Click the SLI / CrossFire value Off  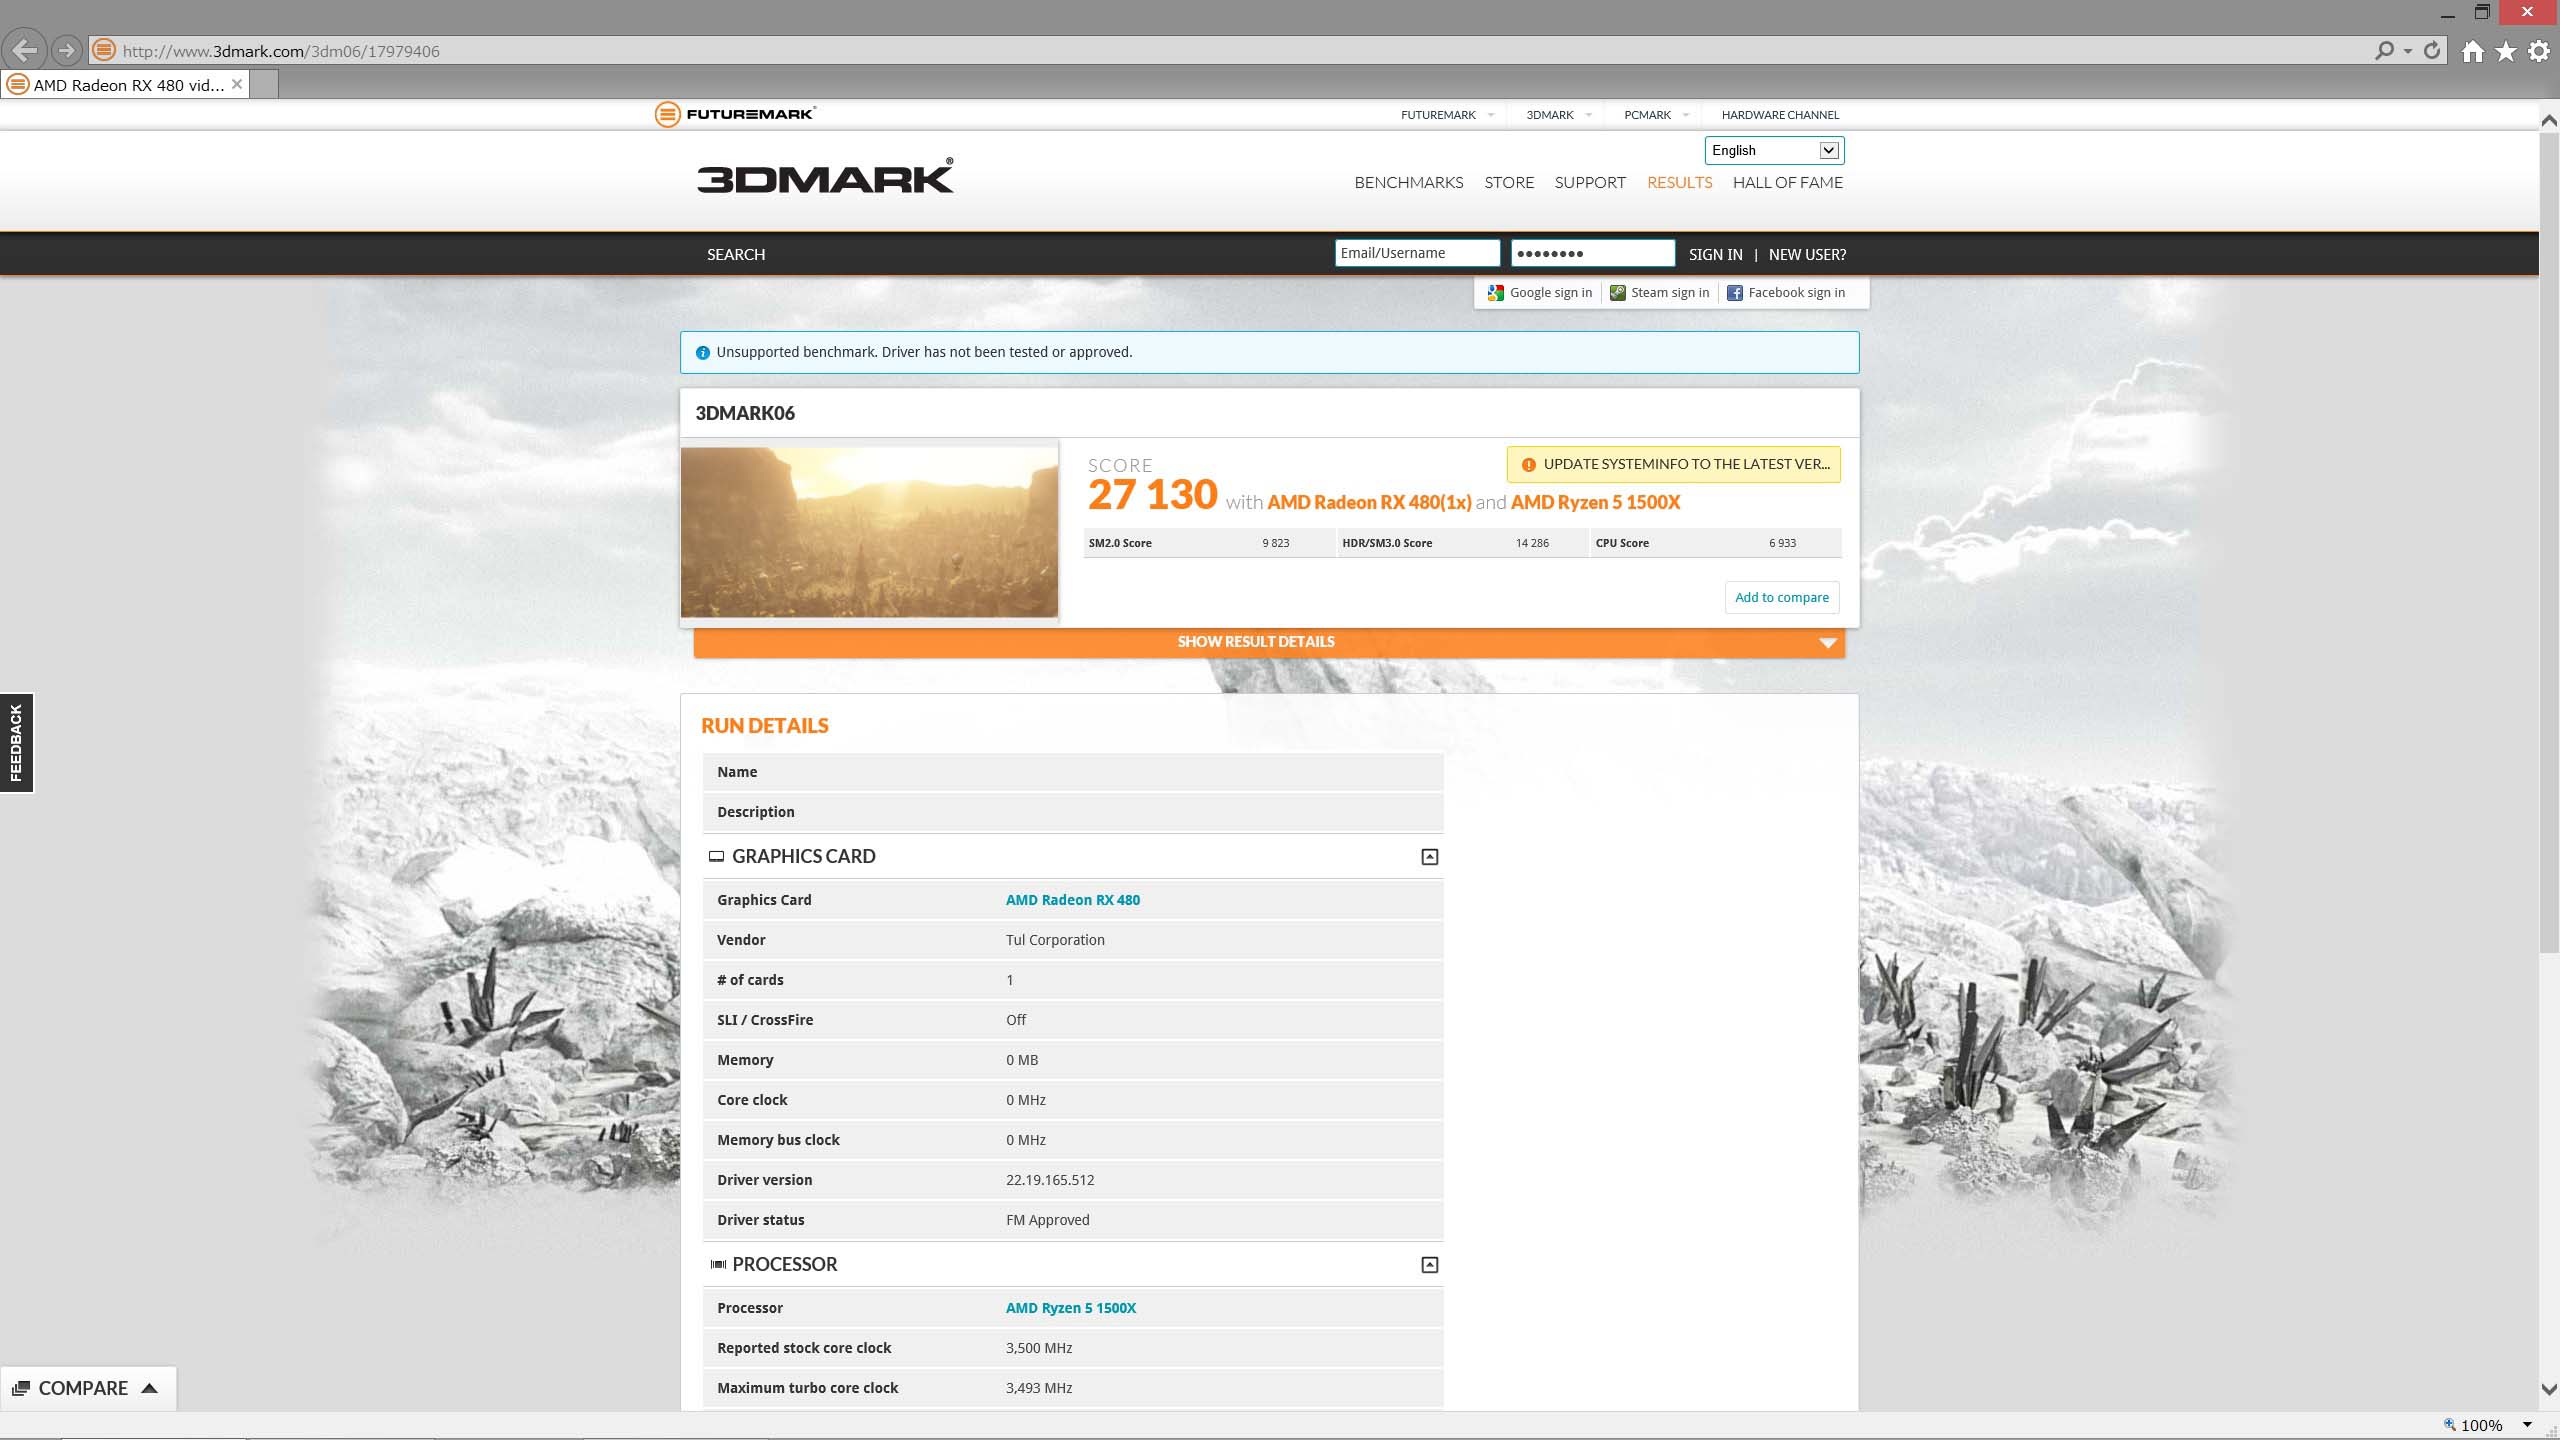[x=1016, y=1020]
